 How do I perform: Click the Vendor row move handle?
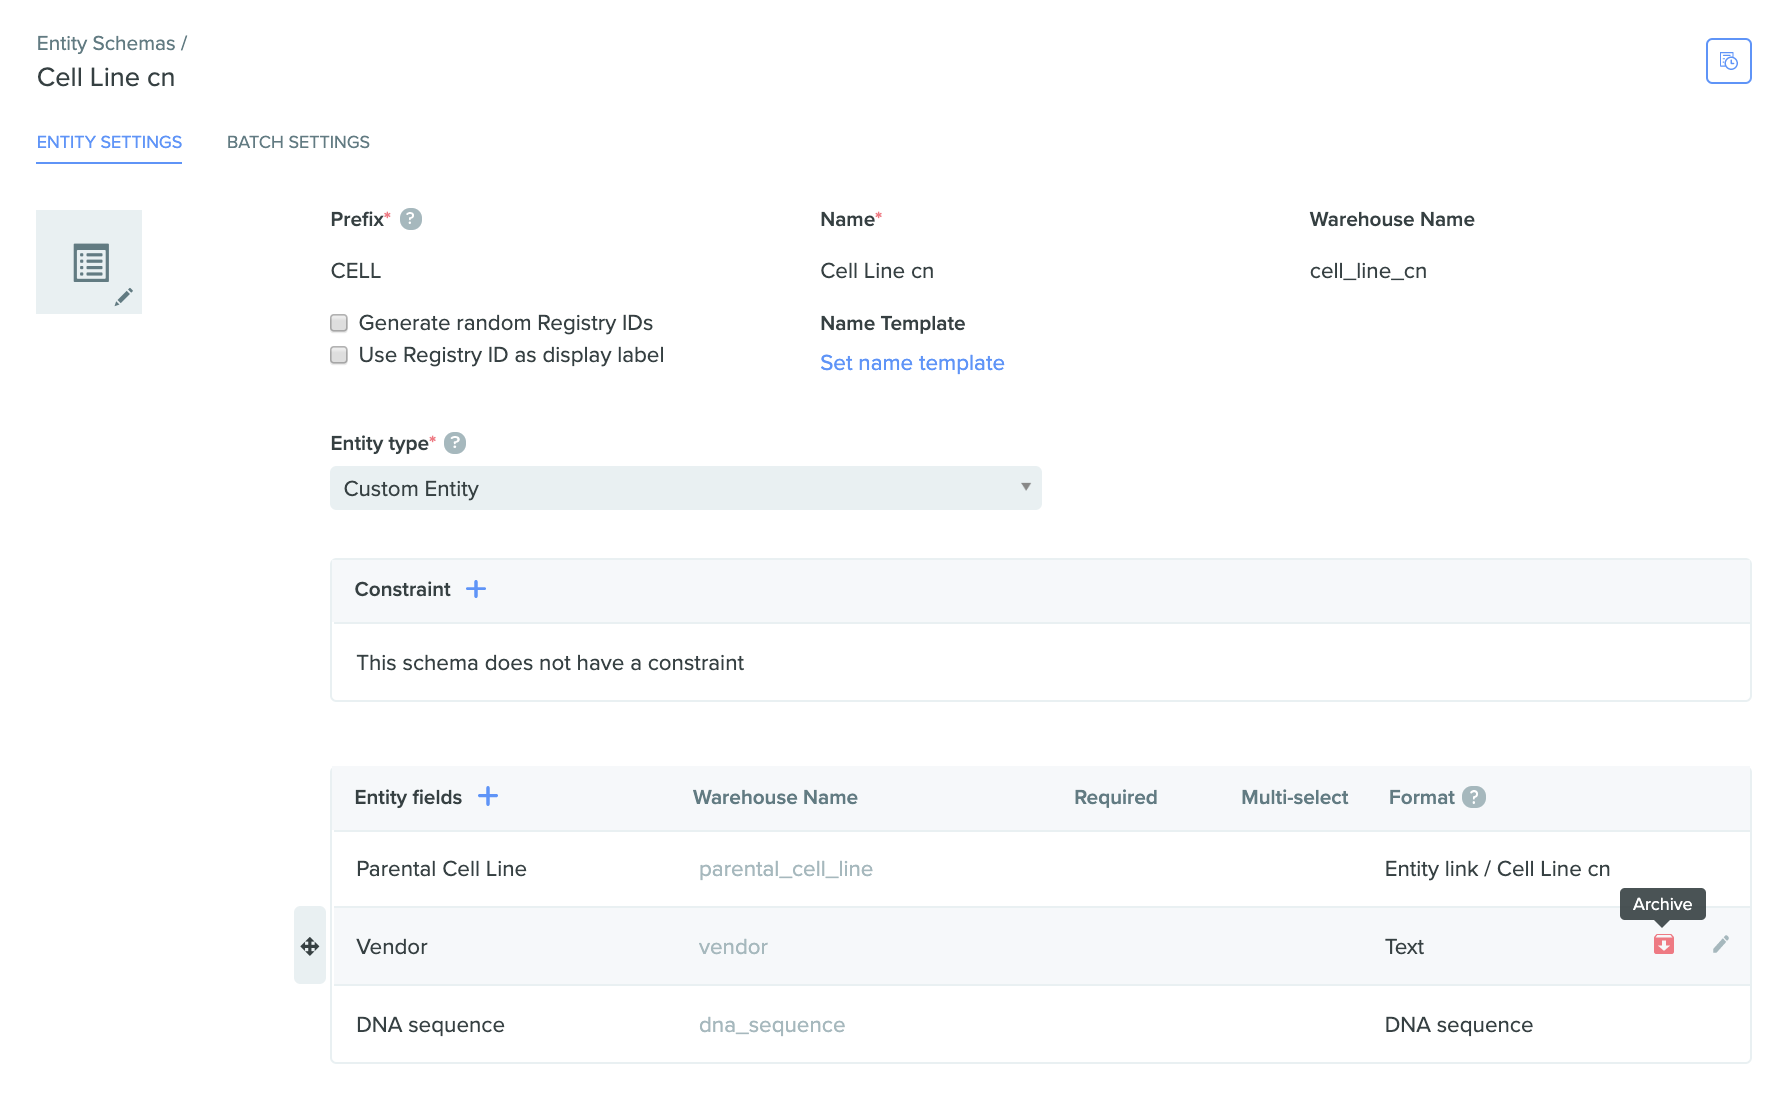click(x=310, y=946)
